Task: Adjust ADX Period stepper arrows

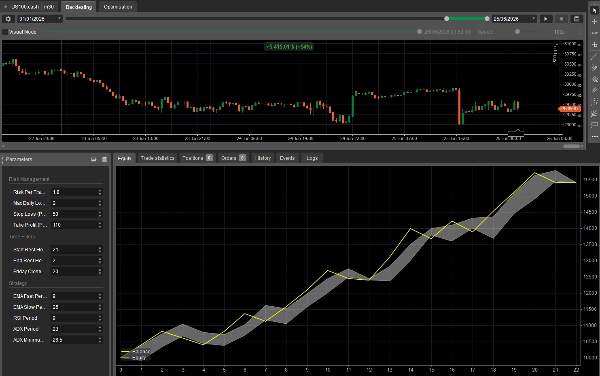Action: (x=100, y=329)
